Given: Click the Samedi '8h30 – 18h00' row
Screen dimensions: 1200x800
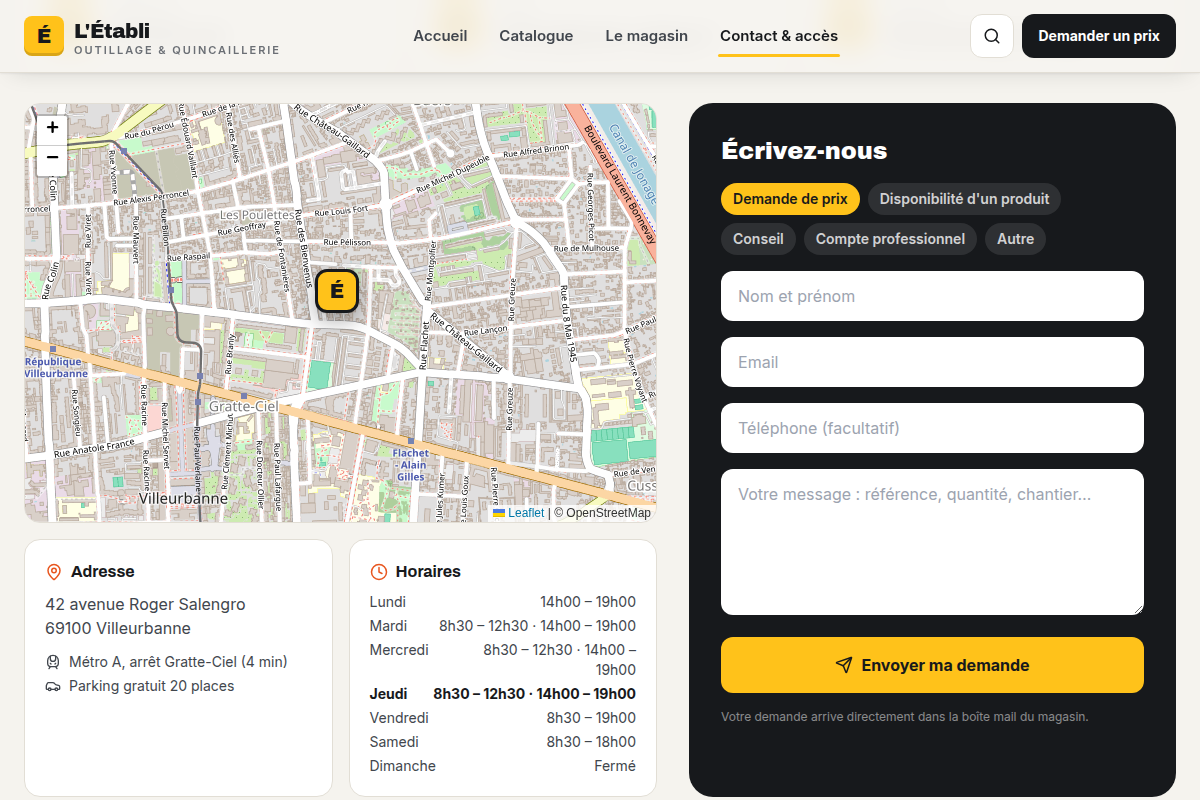Looking at the screenshot, I should [503, 742].
